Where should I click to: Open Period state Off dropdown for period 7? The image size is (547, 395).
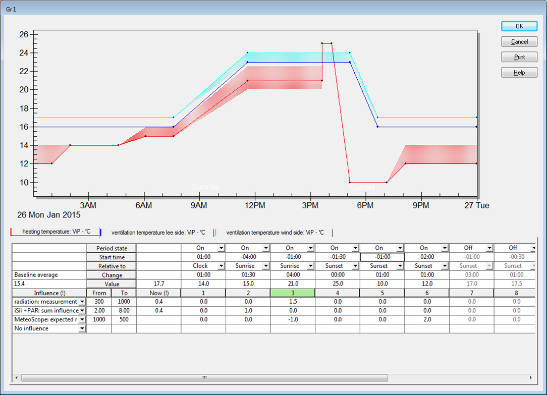pos(489,248)
